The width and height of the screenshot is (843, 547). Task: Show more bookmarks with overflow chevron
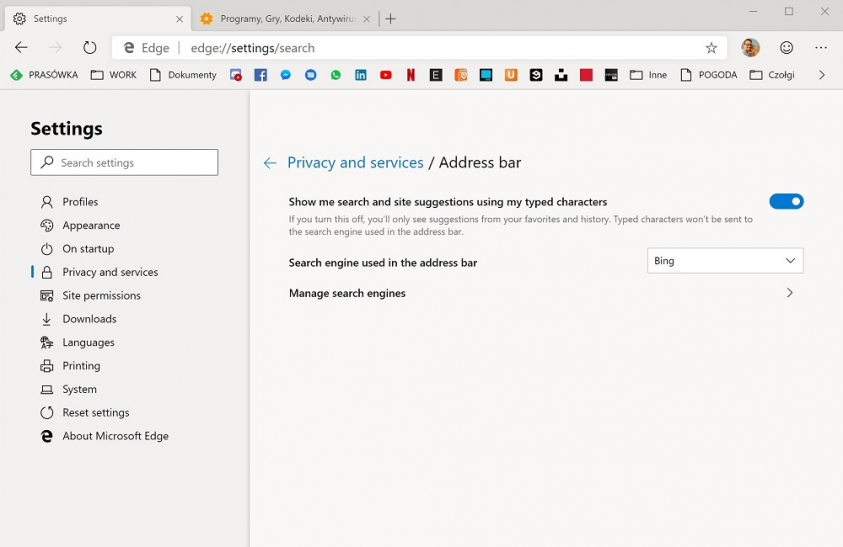[821, 75]
